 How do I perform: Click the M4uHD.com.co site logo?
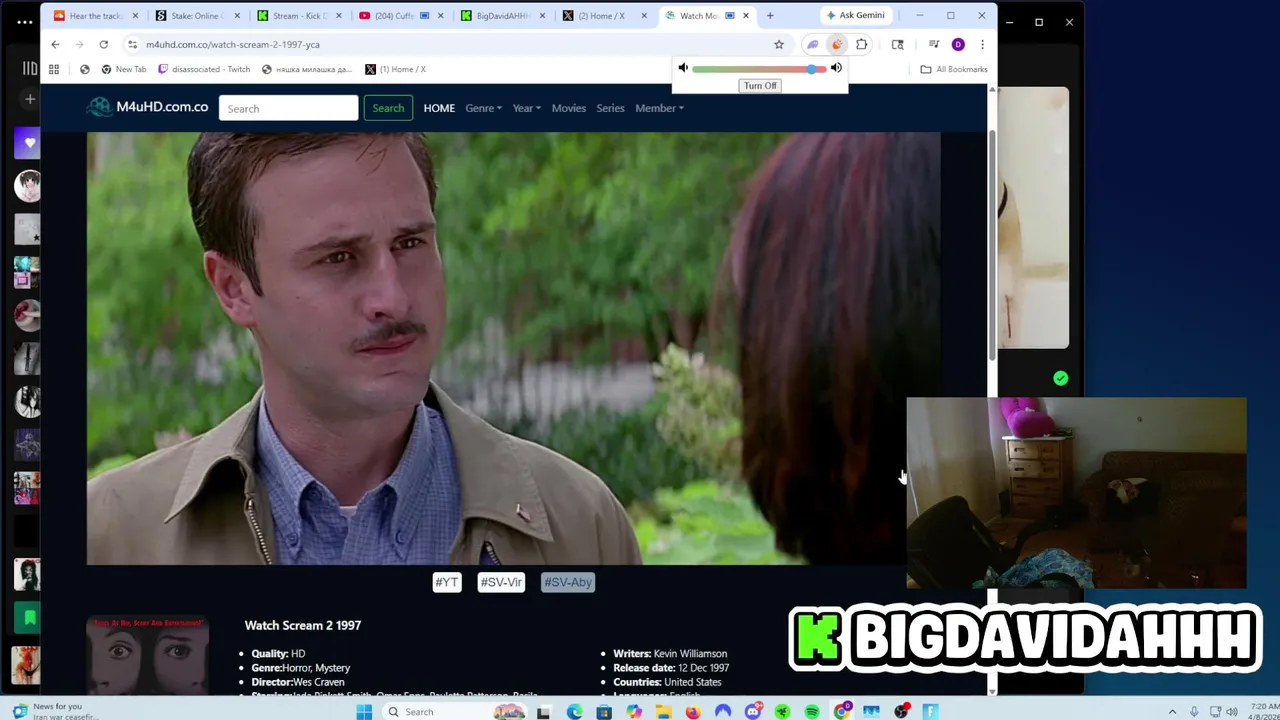tap(148, 107)
